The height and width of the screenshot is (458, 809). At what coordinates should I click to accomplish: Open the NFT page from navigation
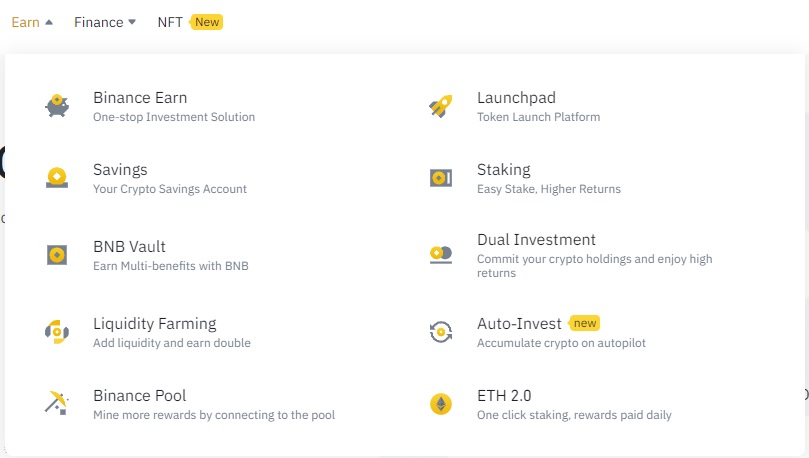pyautogui.click(x=170, y=22)
